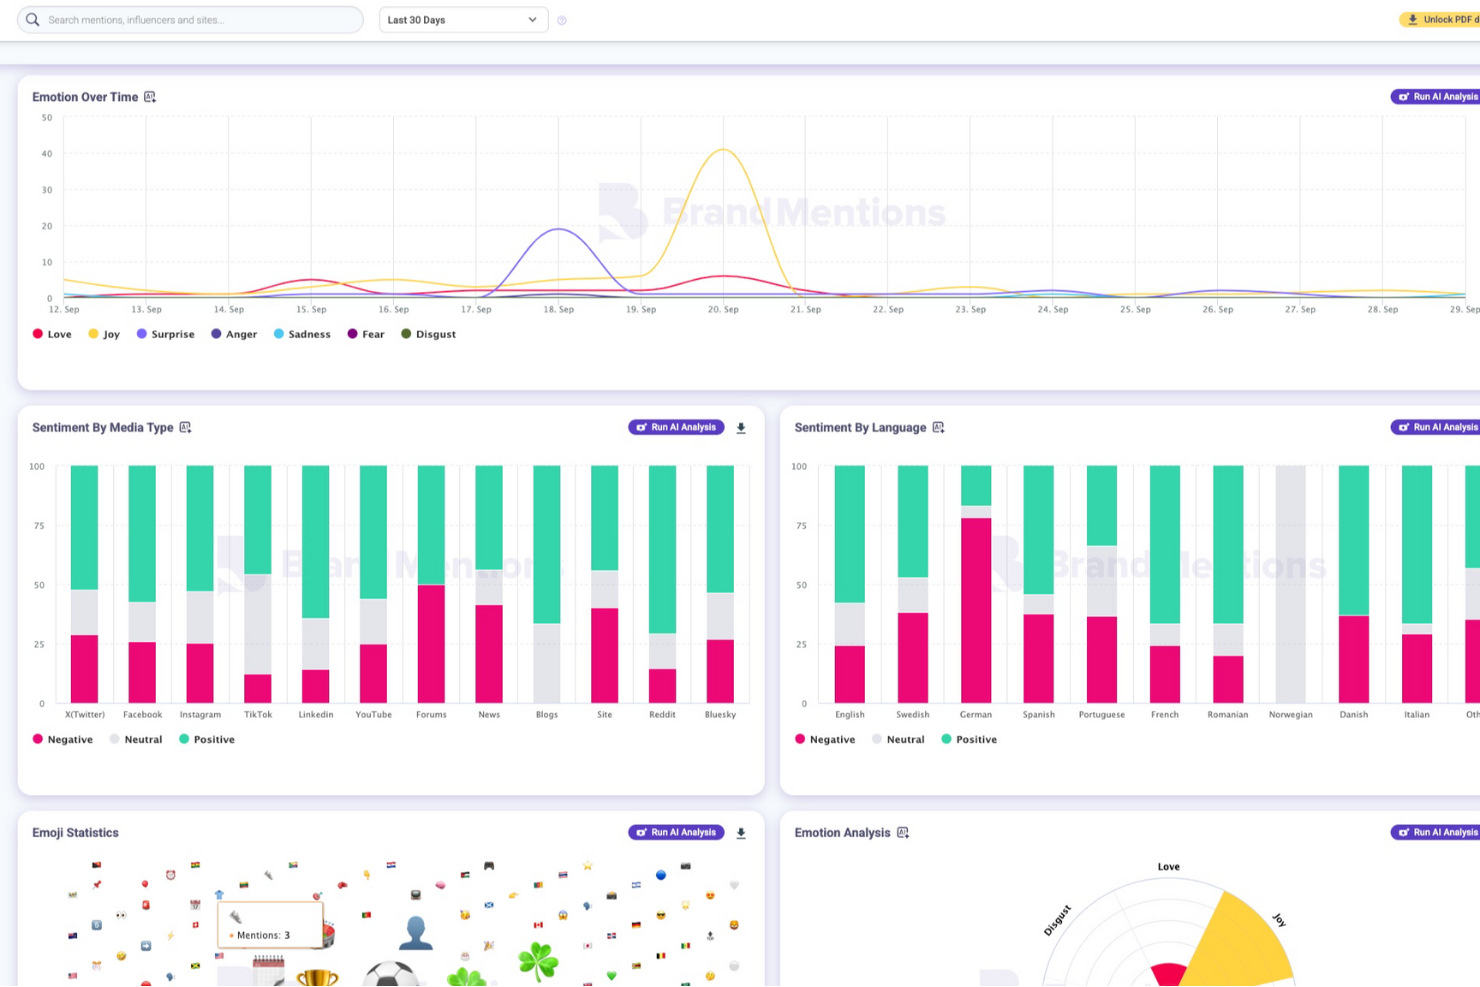
Task: Toggle the Love legend series
Action: coord(52,334)
